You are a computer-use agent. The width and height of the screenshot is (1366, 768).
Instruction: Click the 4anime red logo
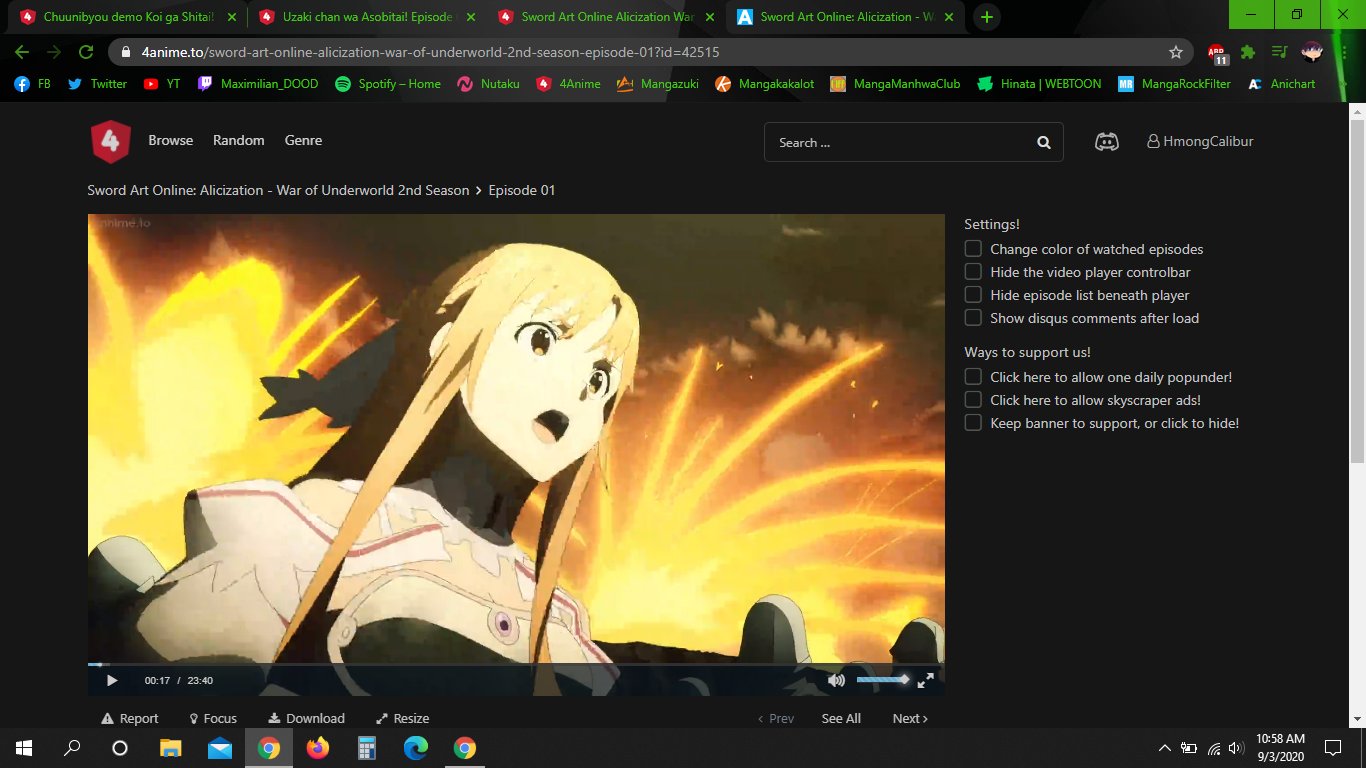[110, 141]
